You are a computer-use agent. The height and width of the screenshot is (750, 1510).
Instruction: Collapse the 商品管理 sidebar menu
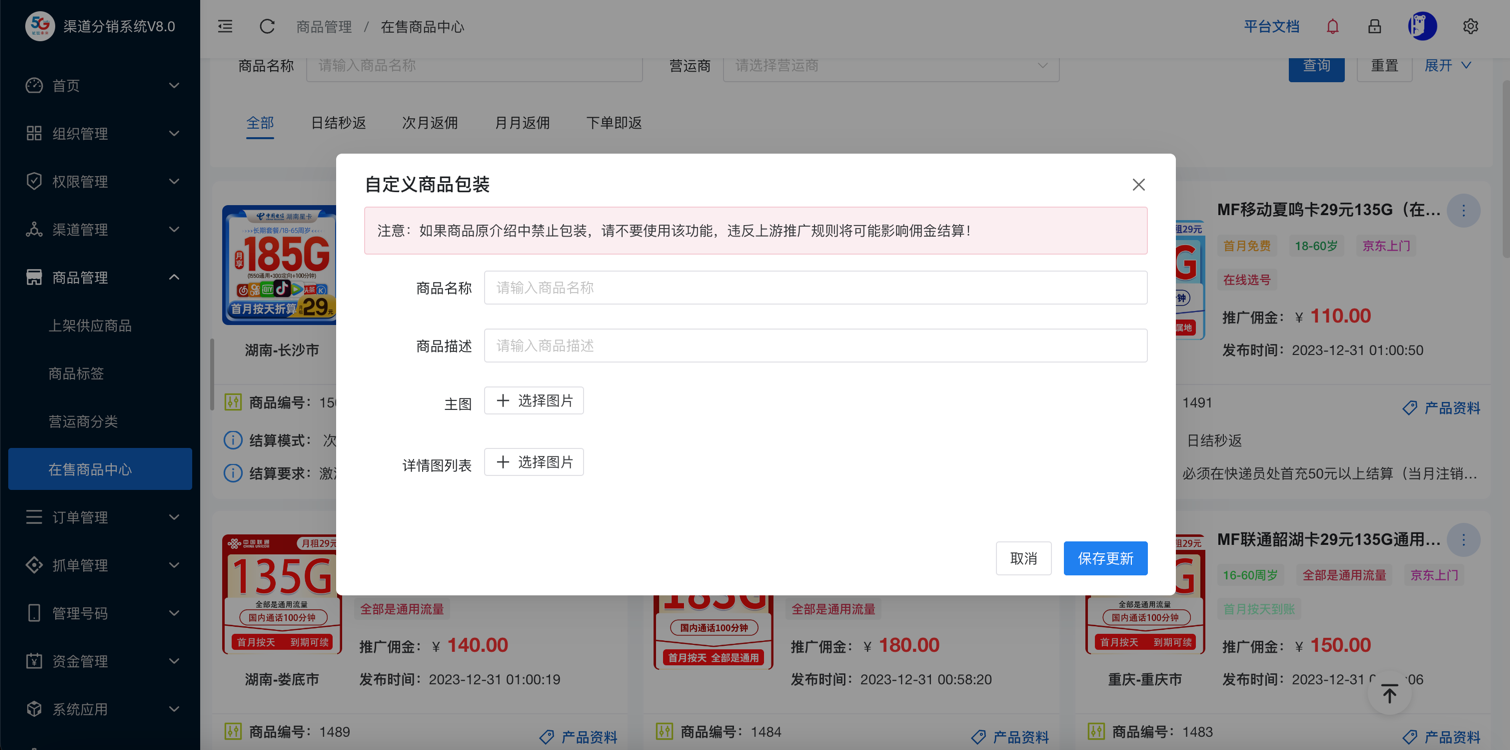coord(100,277)
